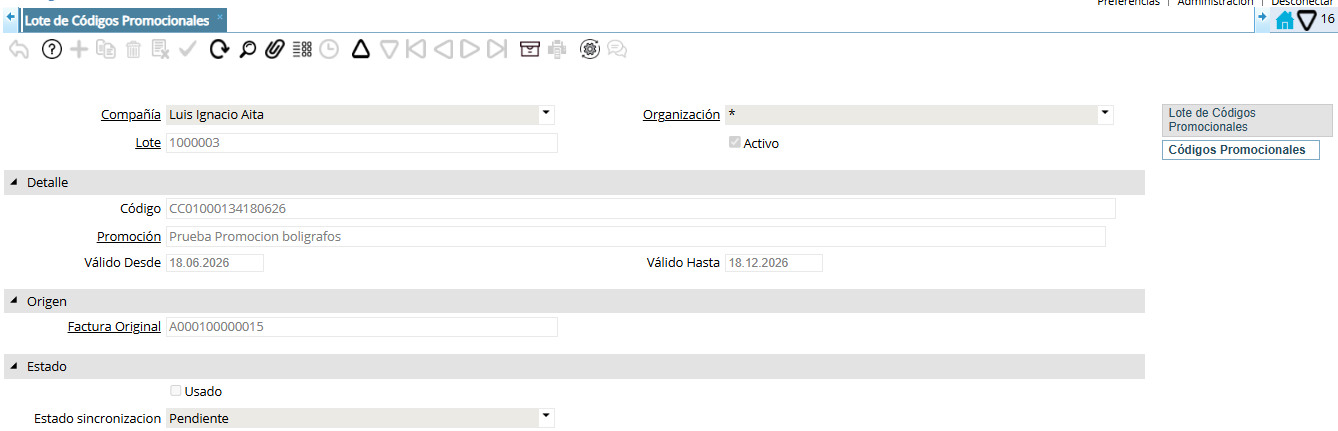Image resolution: width=1338 pixels, height=431 pixels.
Task: Click the Print icon in toolbar
Action: pos(557,49)
